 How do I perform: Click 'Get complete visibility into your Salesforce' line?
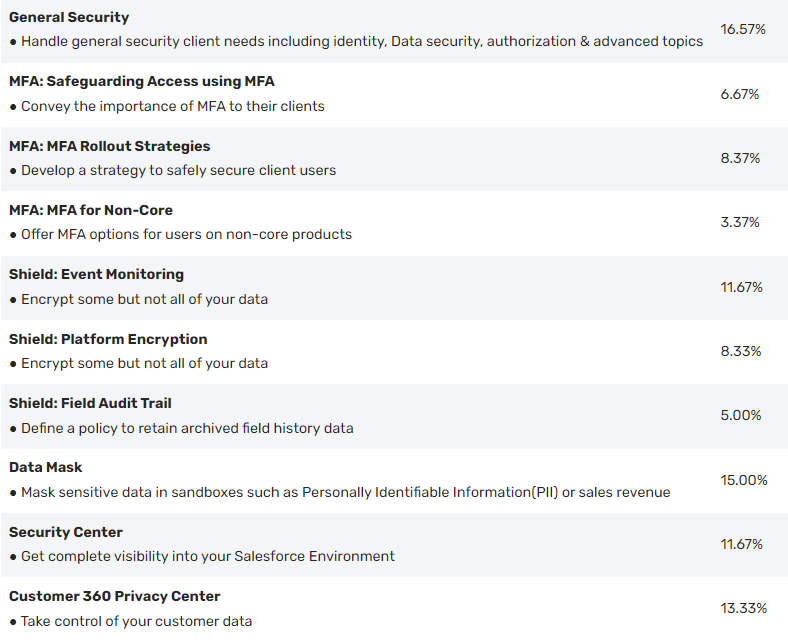click(202, 556)
